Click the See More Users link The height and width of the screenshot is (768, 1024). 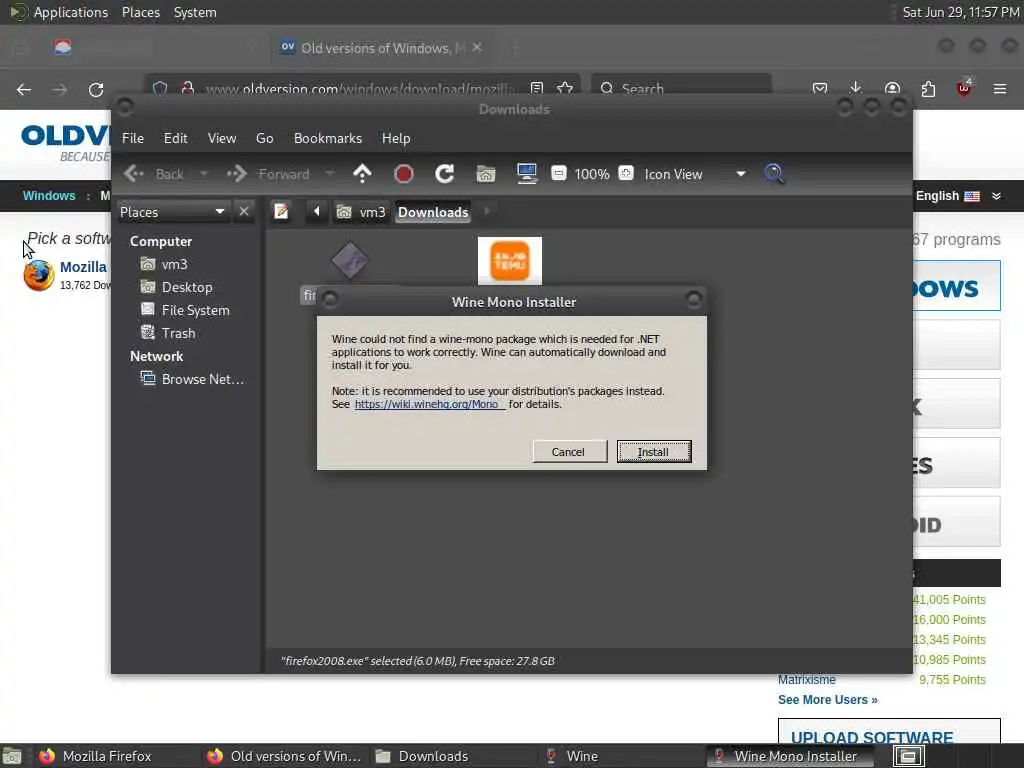tap(827, 700)
